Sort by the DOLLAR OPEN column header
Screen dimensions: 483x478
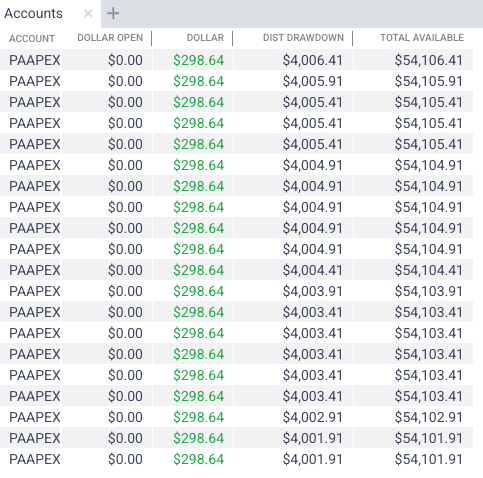click(x=110, y=38)
